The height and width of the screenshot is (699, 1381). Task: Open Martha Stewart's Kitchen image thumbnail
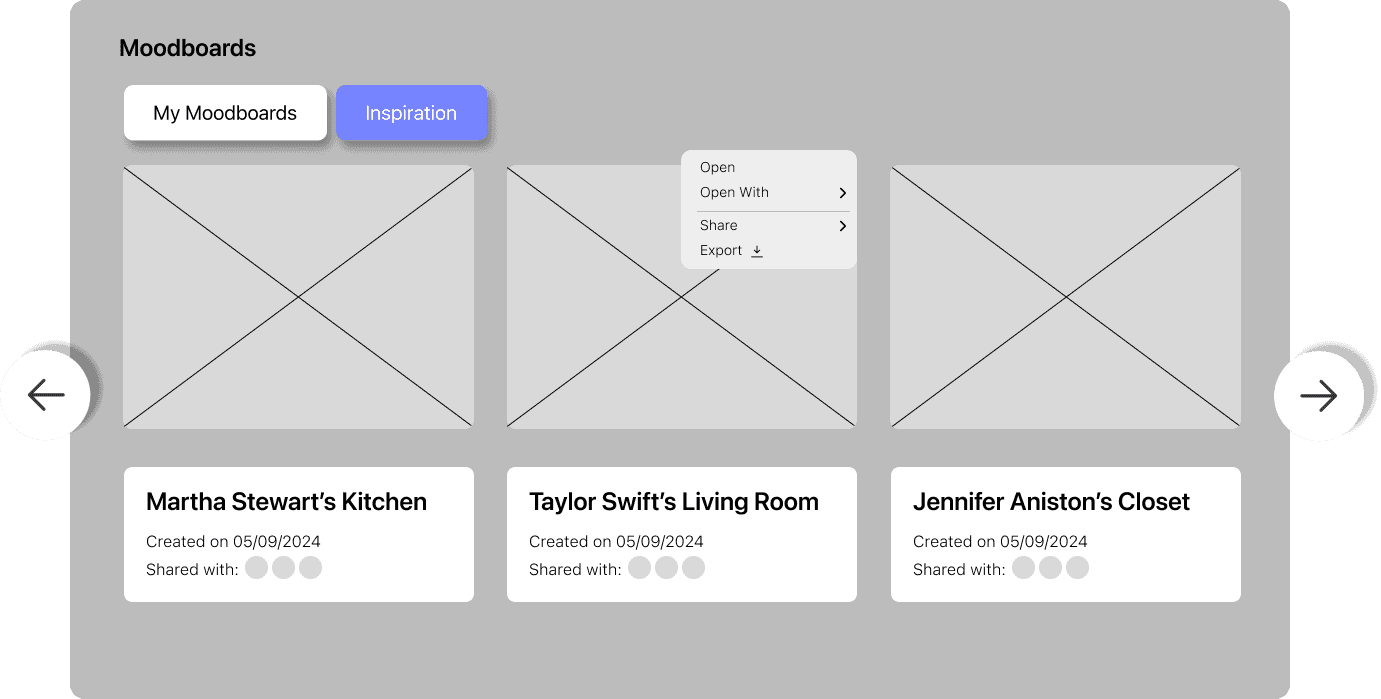(x=298, y=297)
